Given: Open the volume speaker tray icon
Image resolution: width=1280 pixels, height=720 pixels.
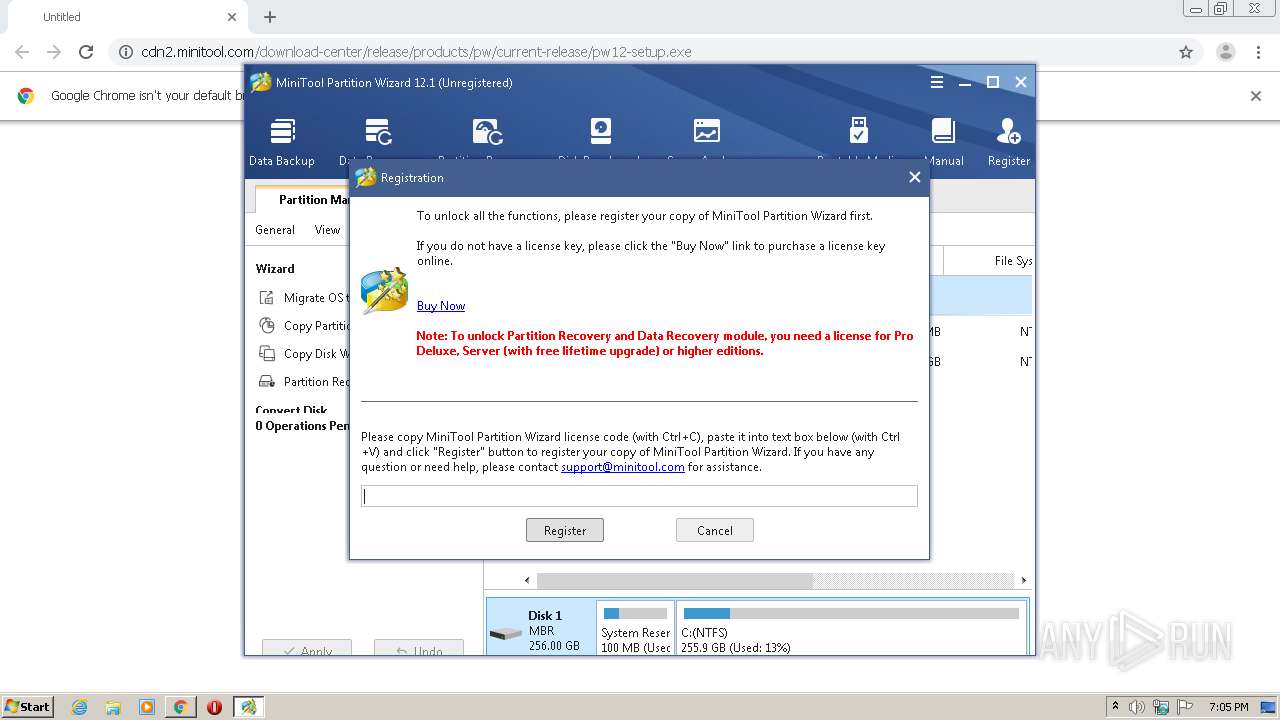Looking at the screenshot, I should pos(1137,707).
